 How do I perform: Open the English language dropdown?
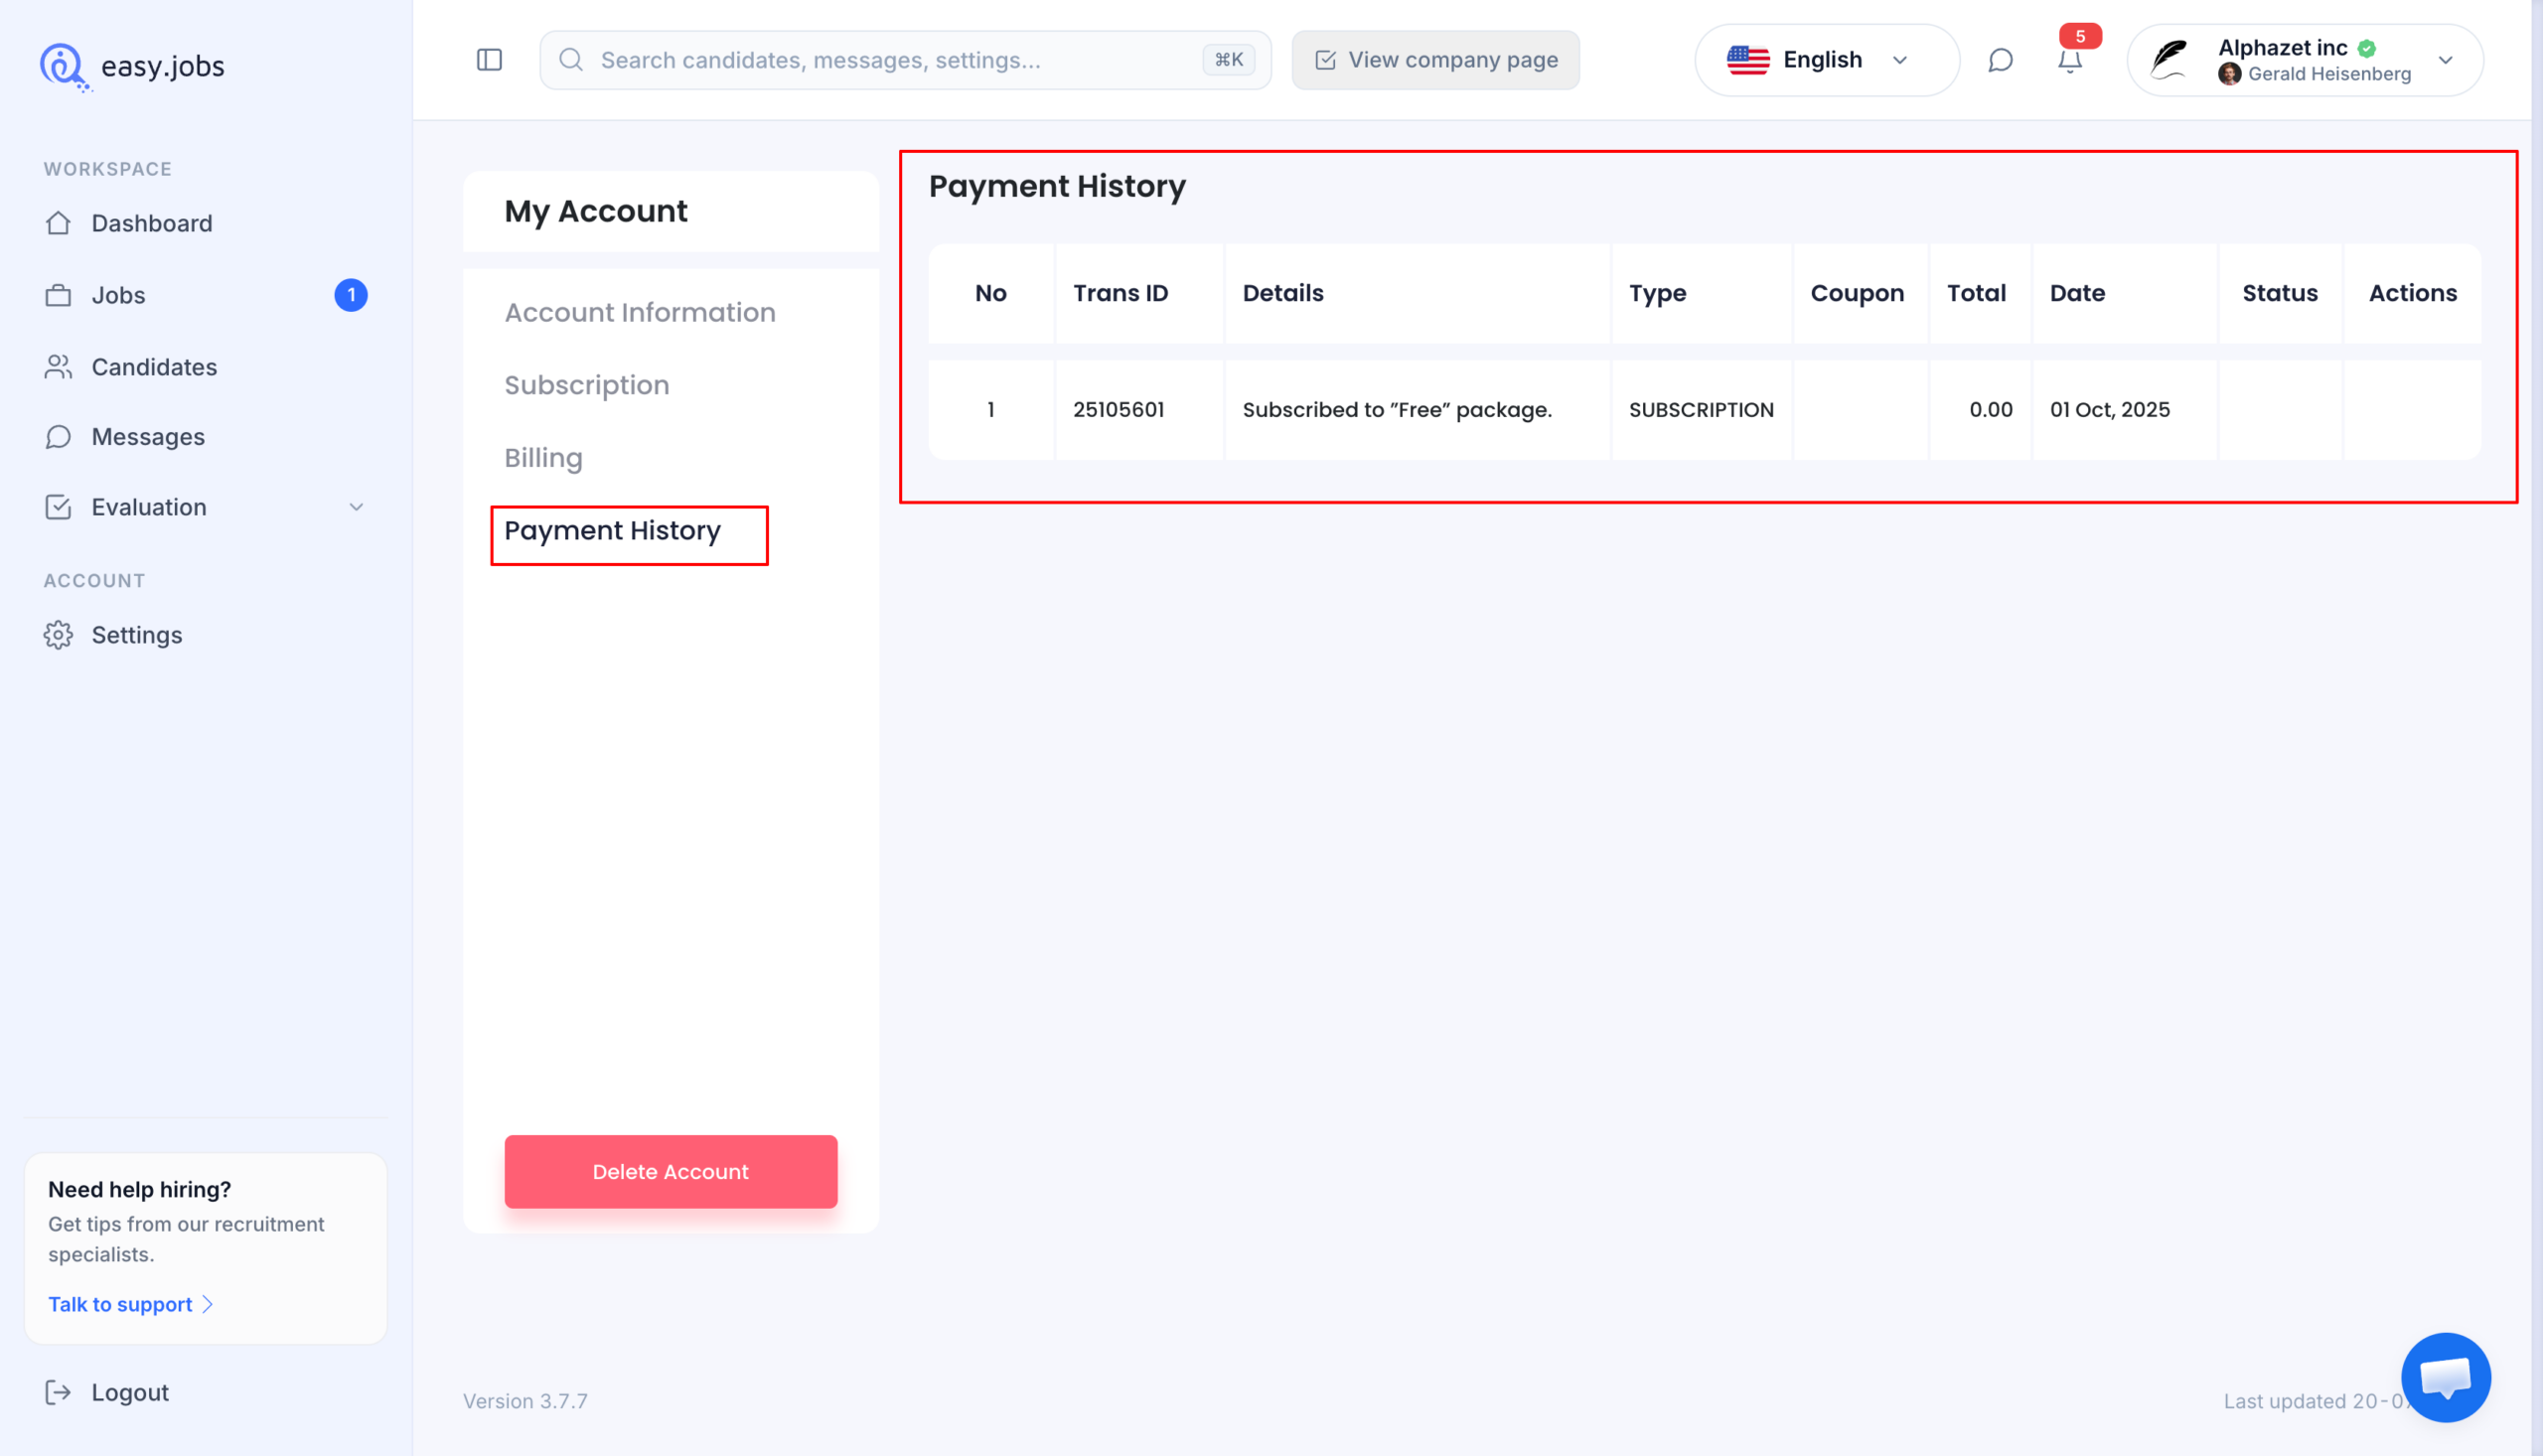point(1826,60)
